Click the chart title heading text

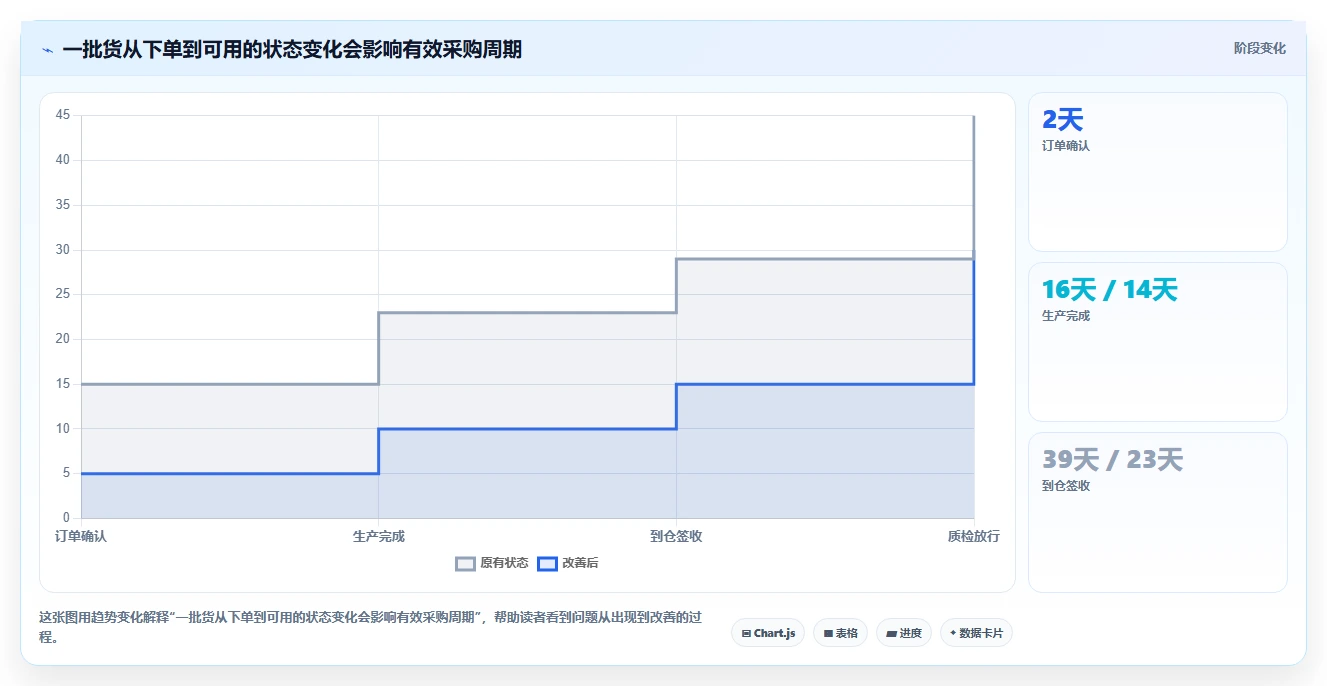(x=292, y=49)
